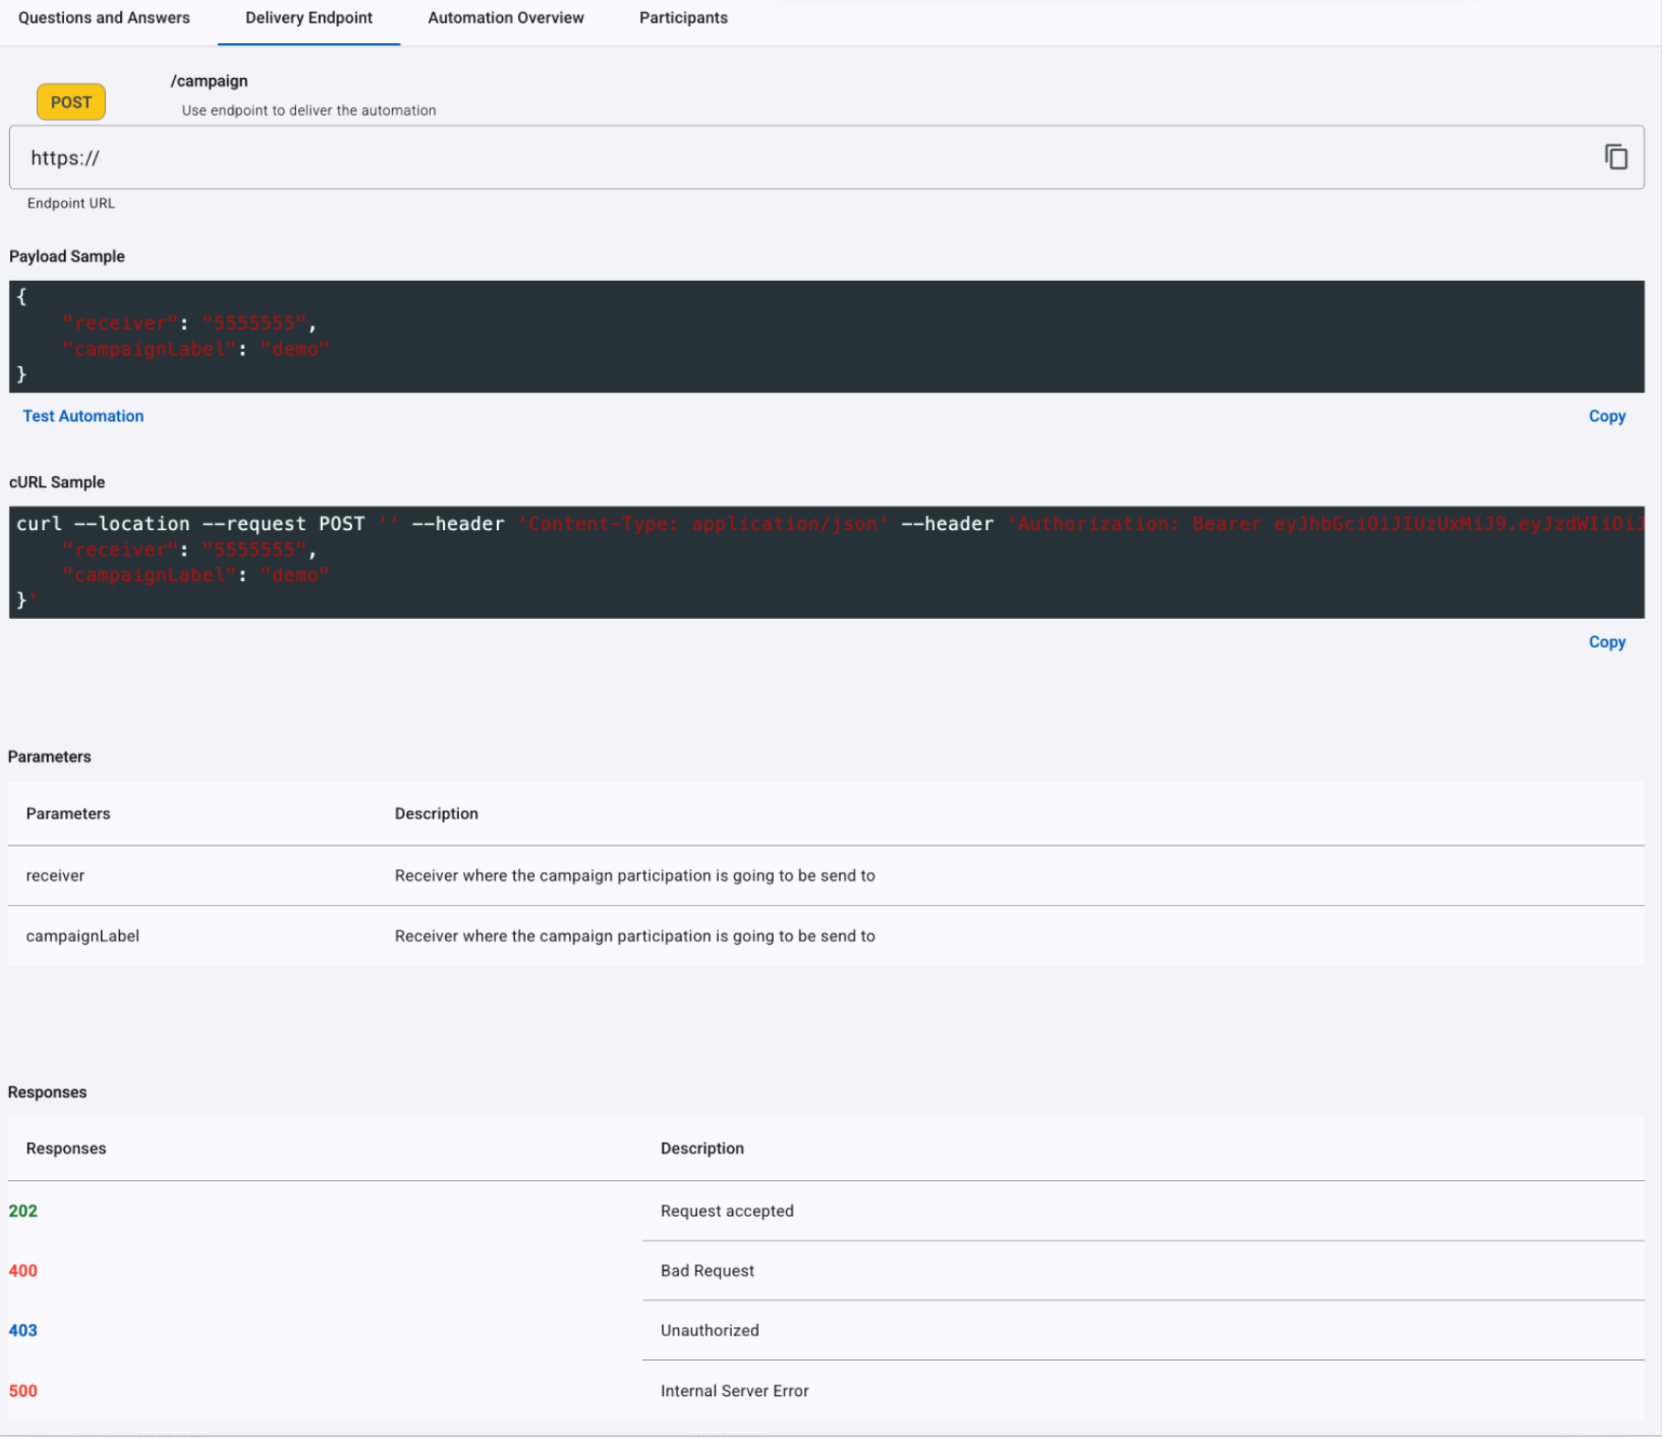The width and height of the screenshot is (1662, 1438).
Task: Click inside the Endpoint URL field
Action: point(826,157)
